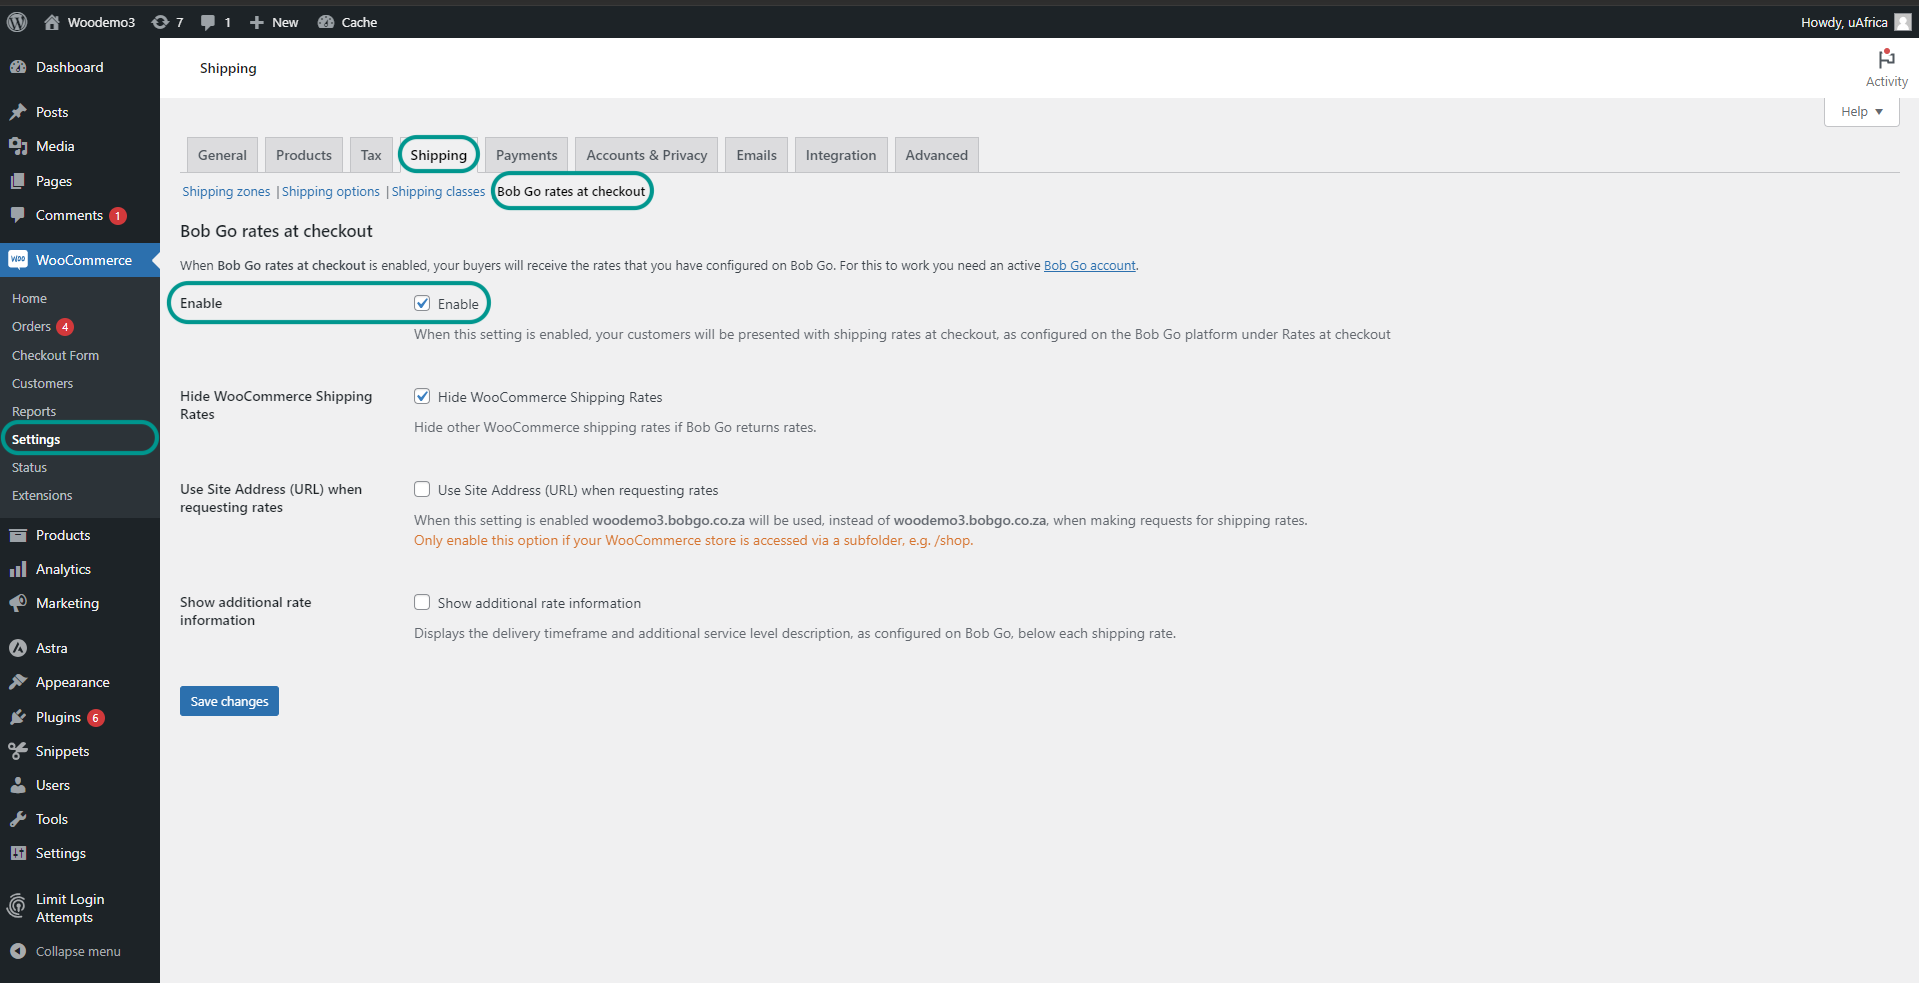The width and height of the screenshot is (1919, 983).
Task: Open Customers submenu item
Action: click(42, 383)
